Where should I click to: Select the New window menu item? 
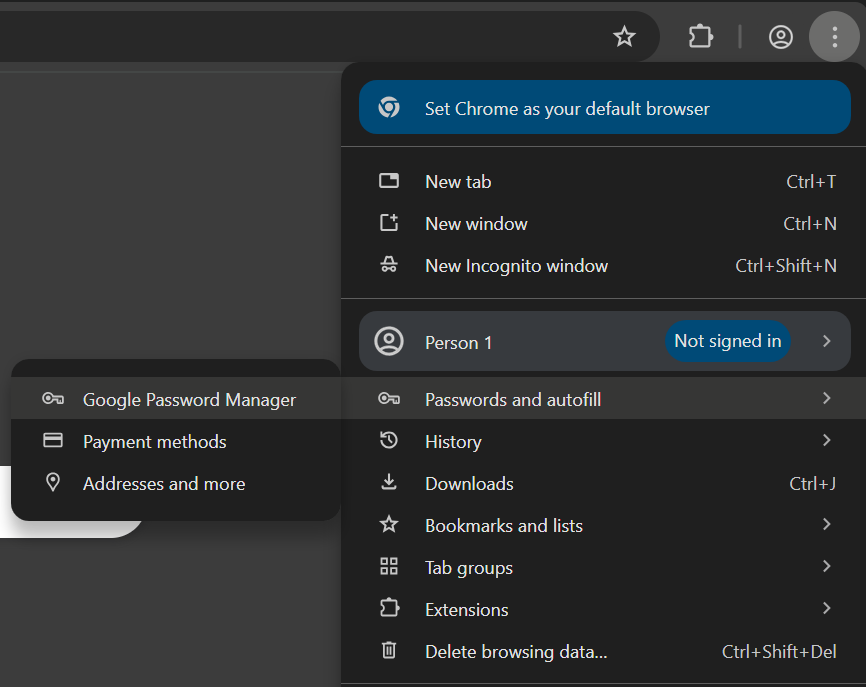(604, 224)
